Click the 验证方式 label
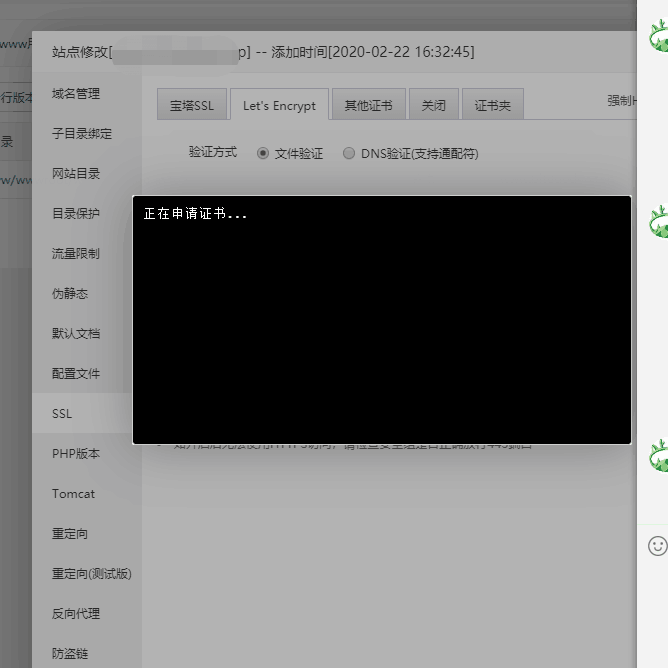This screenshot has width=668, height=668. click(213, 152)
